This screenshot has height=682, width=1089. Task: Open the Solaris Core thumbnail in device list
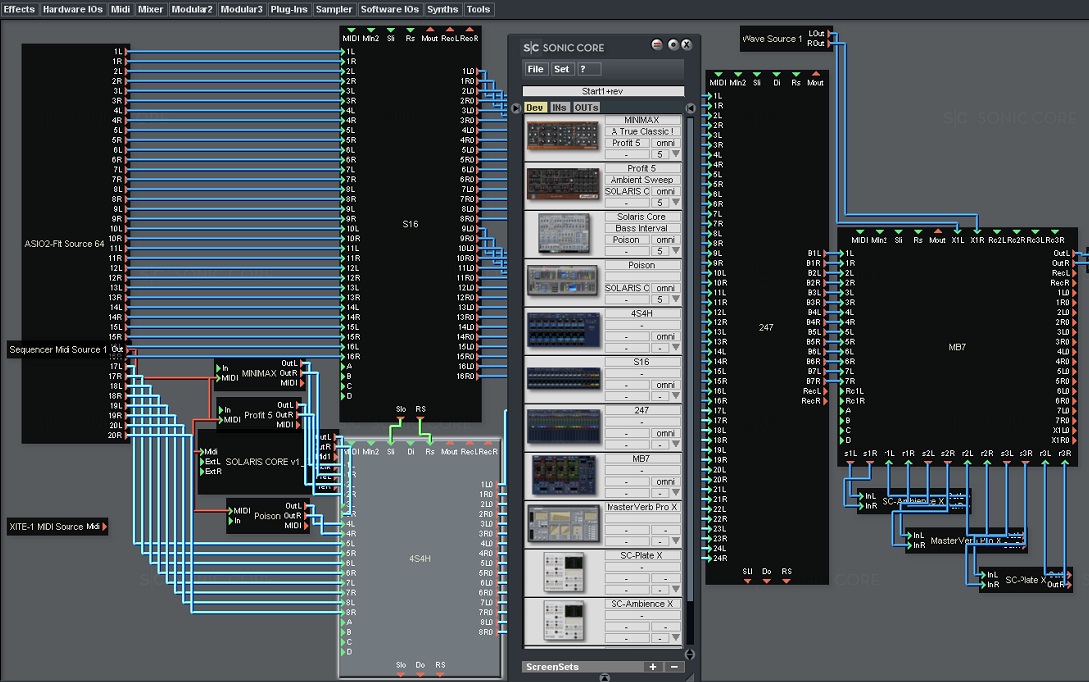(x=563, y=233)
